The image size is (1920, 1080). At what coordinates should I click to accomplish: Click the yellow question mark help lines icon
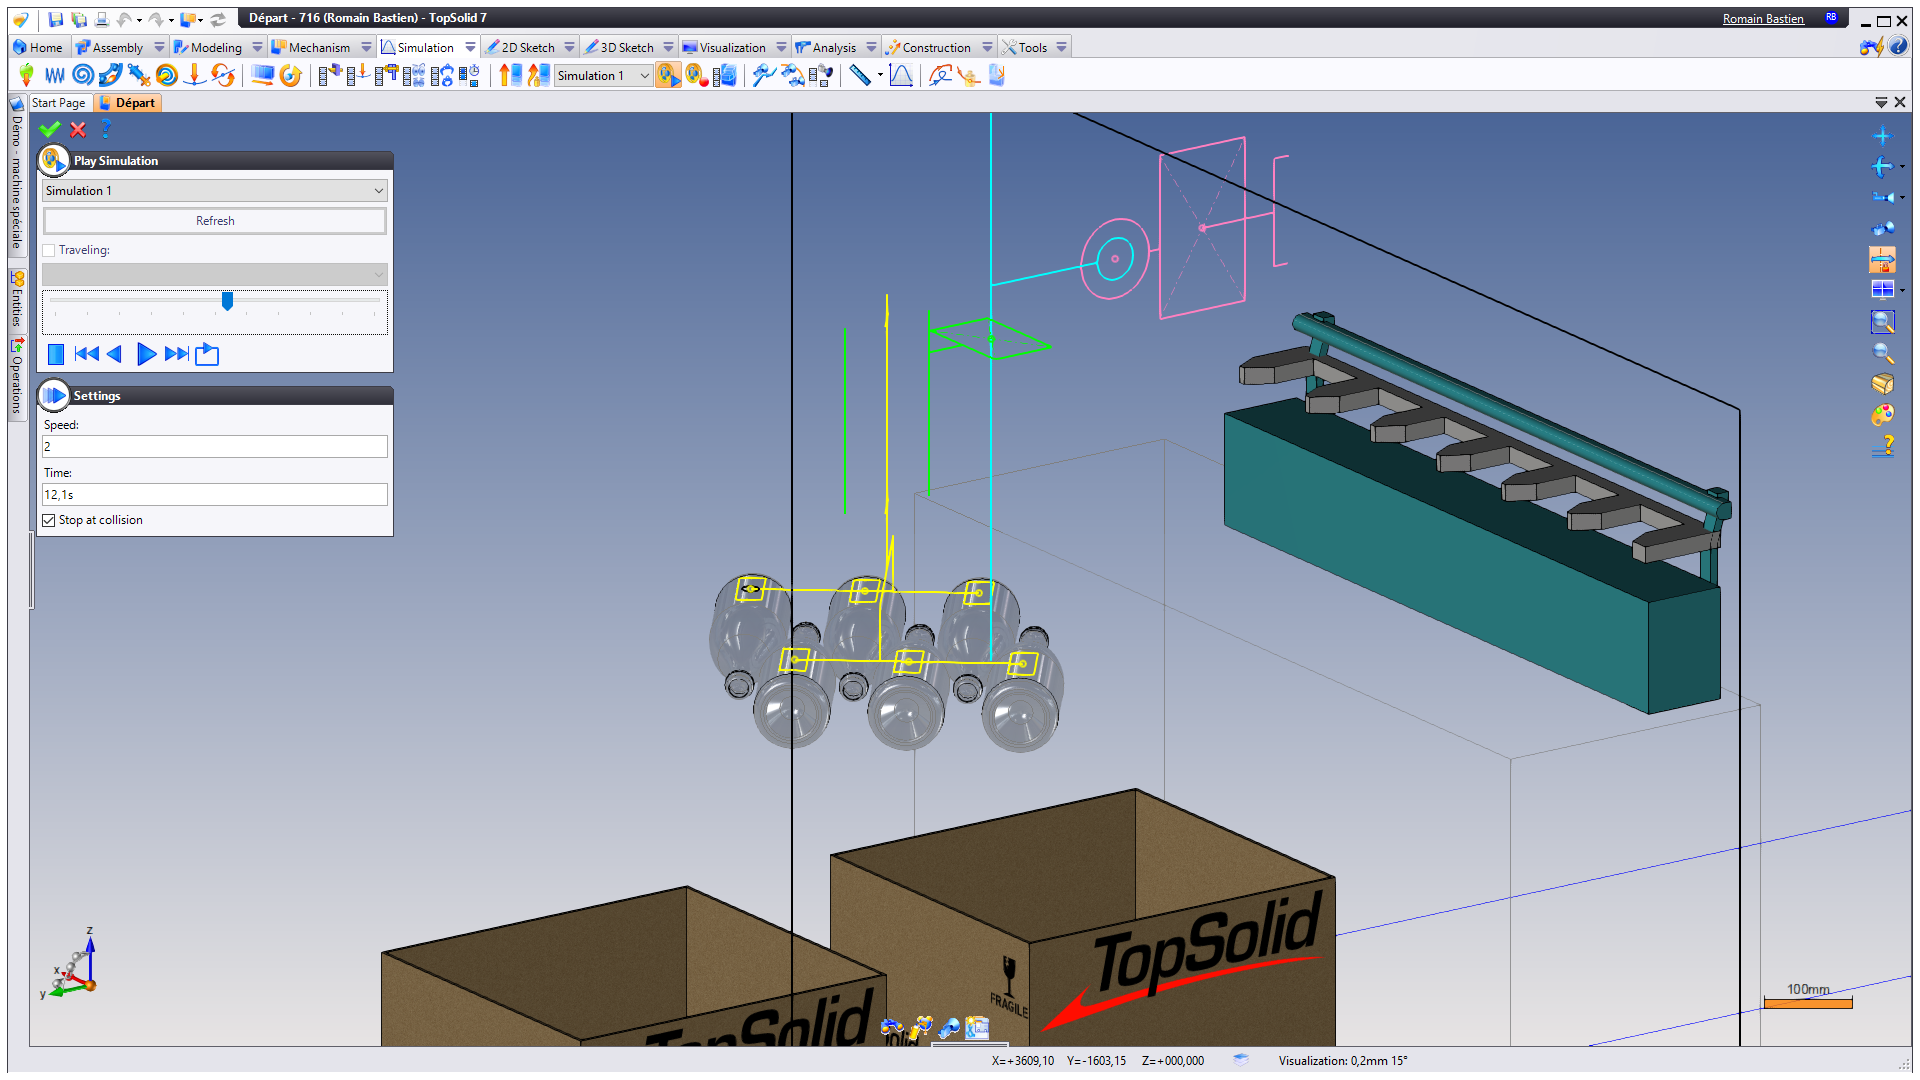pos(1882,446)
